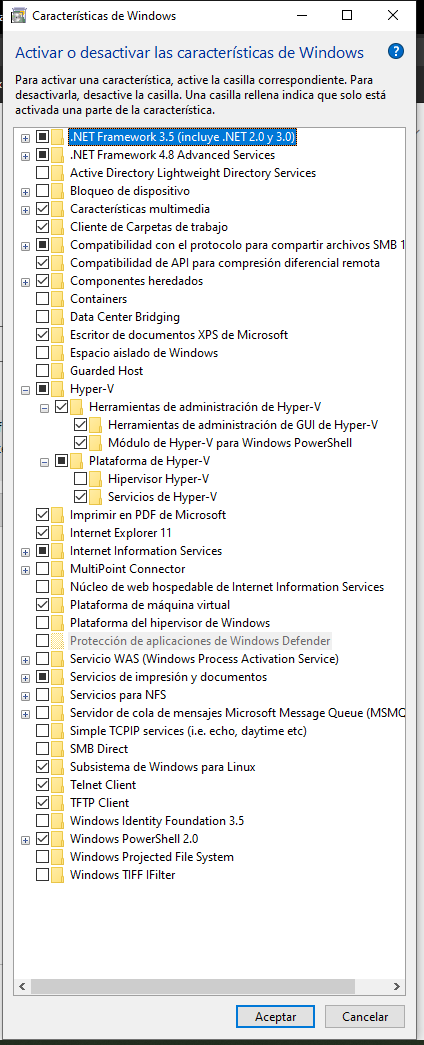The height and width of the screenshot is (1045, 424).
Task: Click the folder icon next to Hyper-V
Action: coord(59,389)
